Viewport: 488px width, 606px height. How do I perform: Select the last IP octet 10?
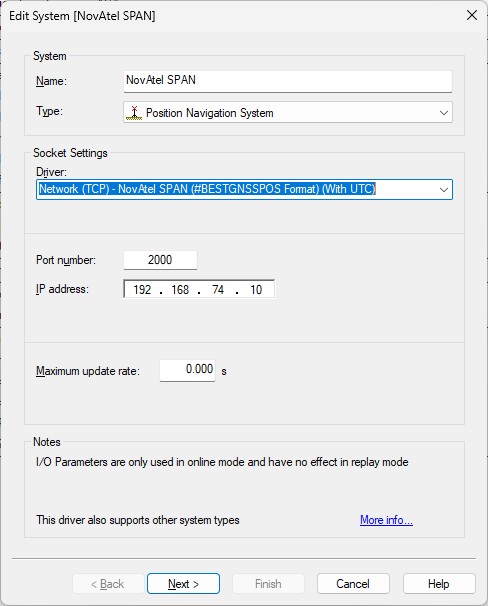click(x=256, y=289)
